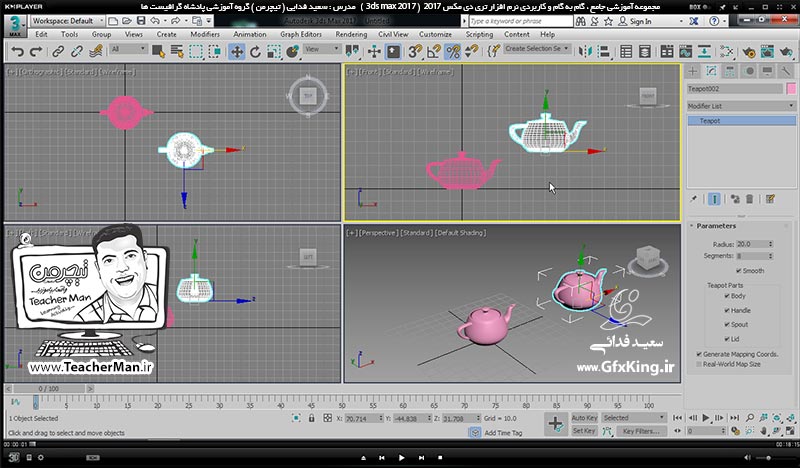Open the selection filter All dropdown
This screenshot has width=800, height=468.
click(x=129, y=49)
